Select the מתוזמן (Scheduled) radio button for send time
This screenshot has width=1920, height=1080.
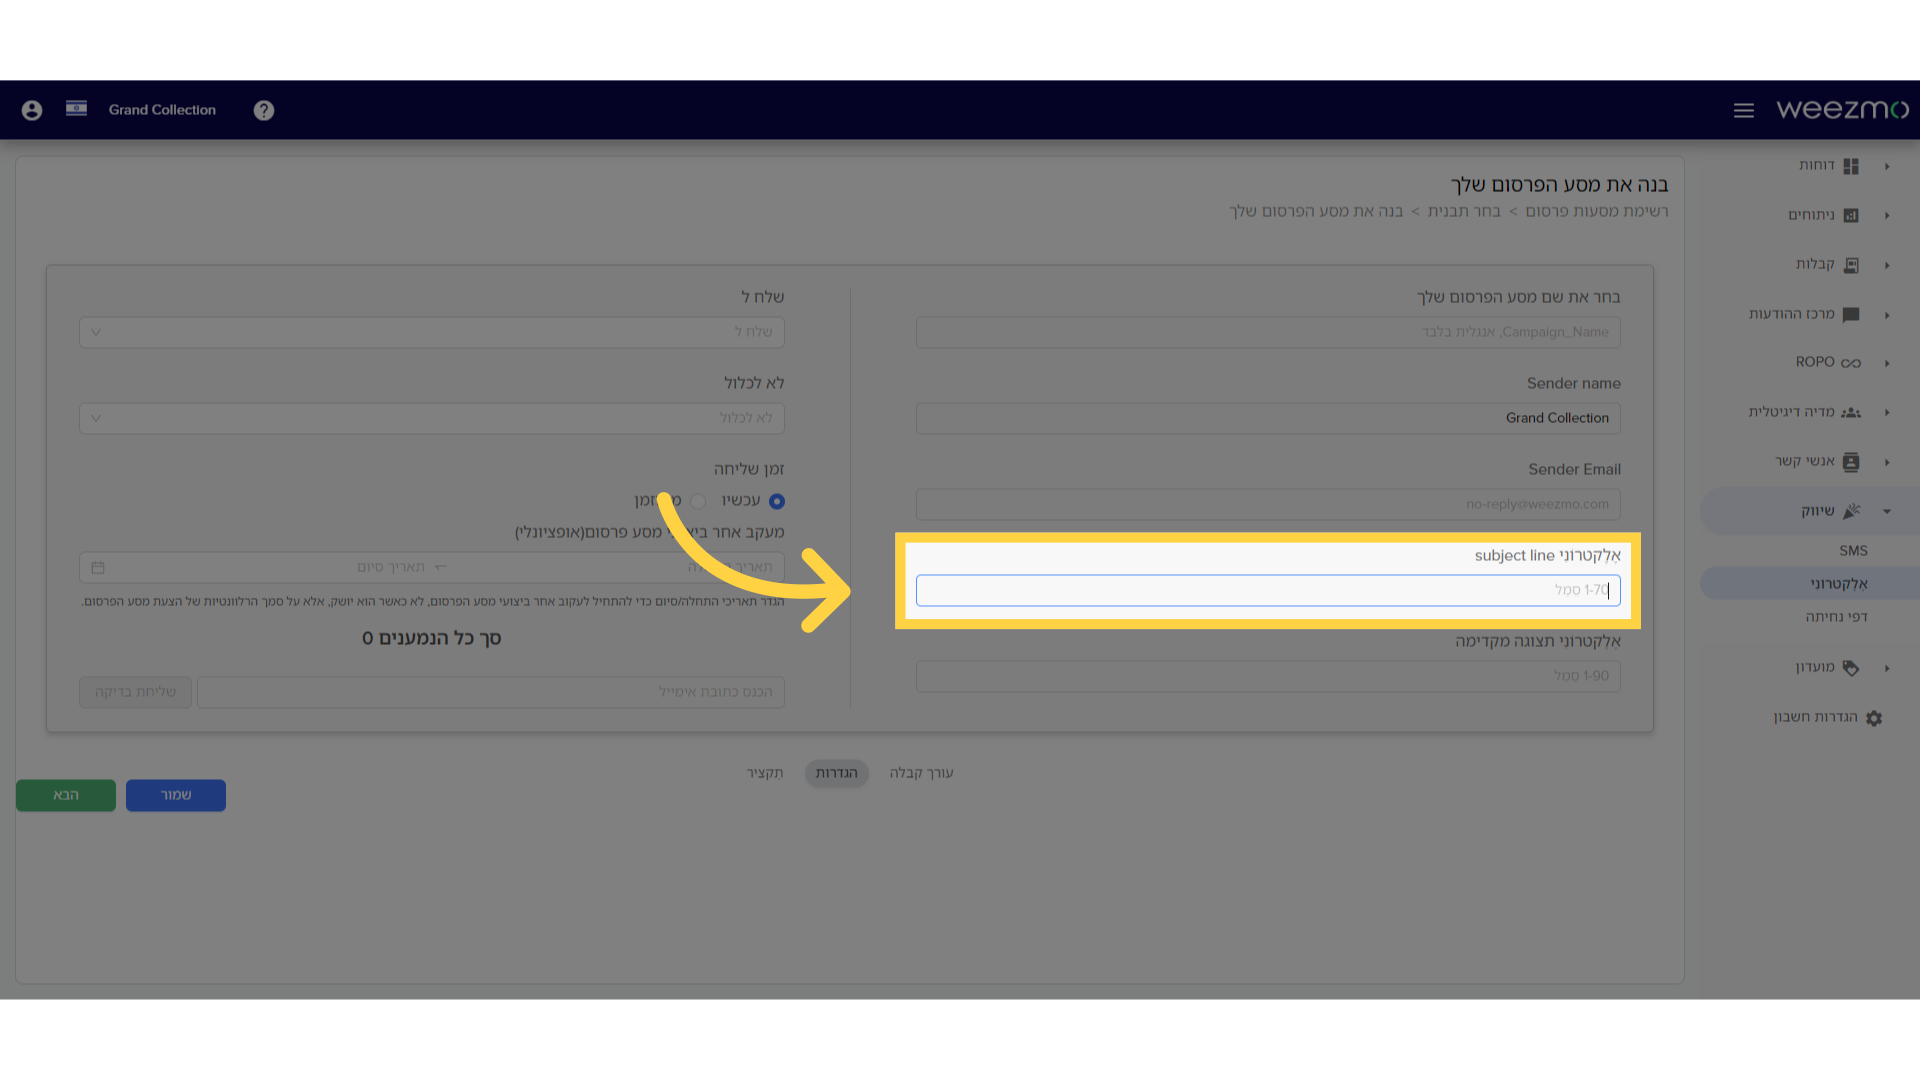(x=698, y=500)
